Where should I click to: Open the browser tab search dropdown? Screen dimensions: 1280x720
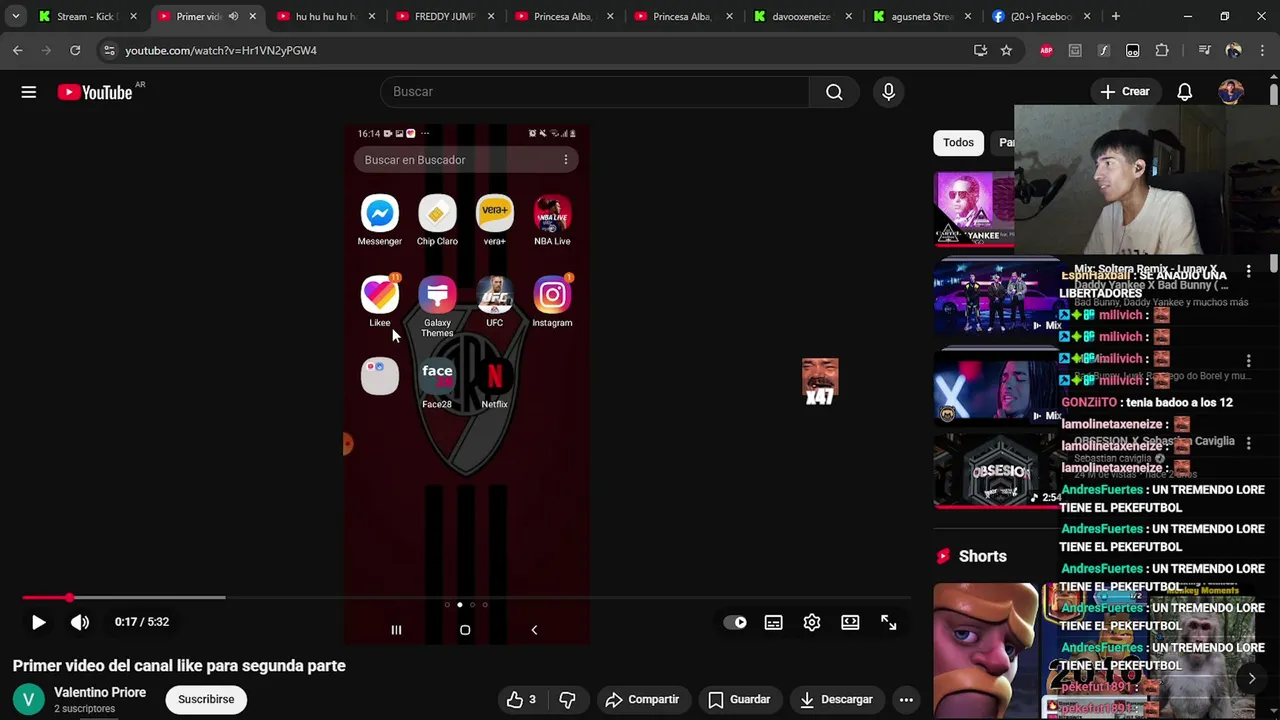[15, 16]
